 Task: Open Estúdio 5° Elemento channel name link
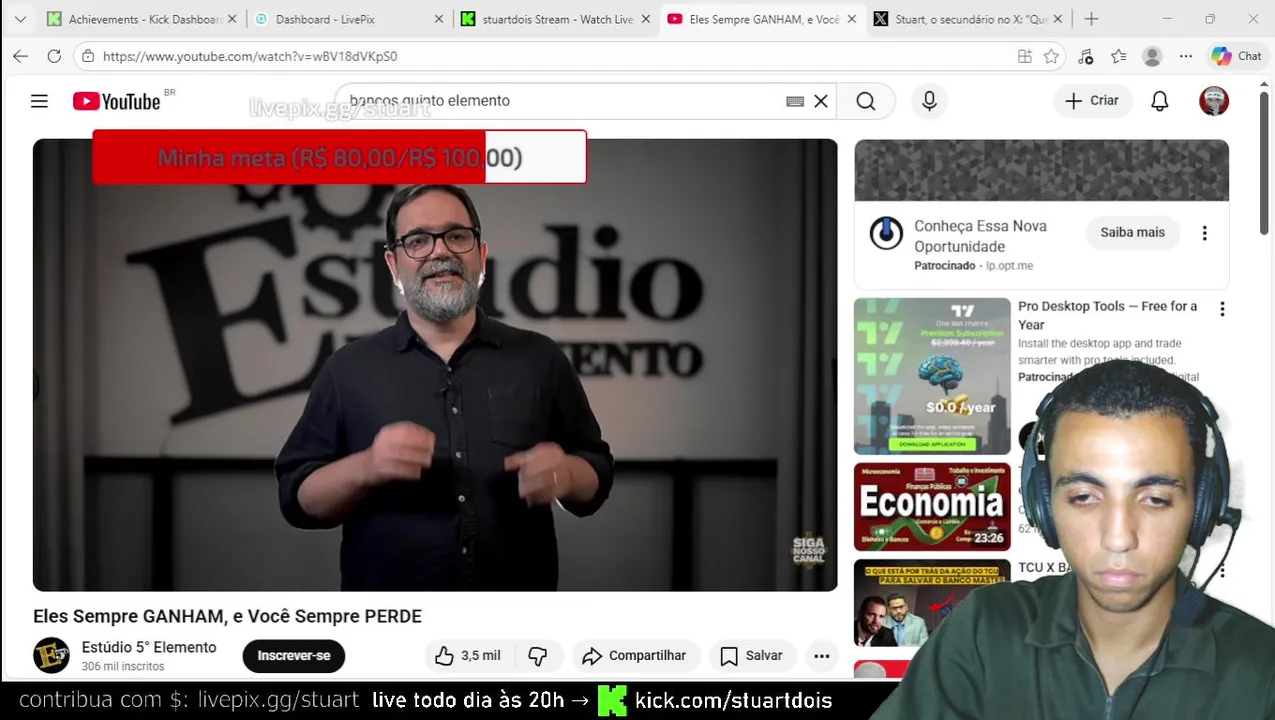coord(149,648)
